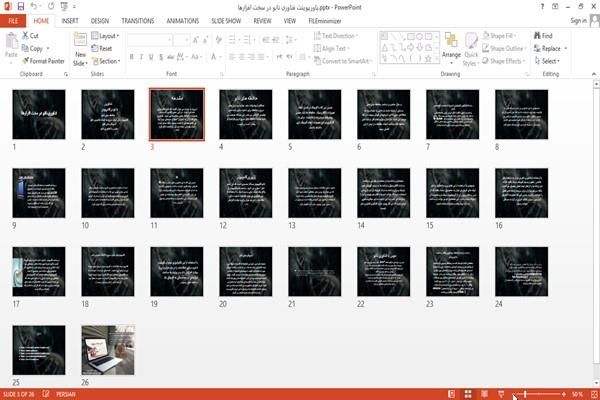Align text to the left
Viewport: 600px width, 400px height.
coord(232,57)
